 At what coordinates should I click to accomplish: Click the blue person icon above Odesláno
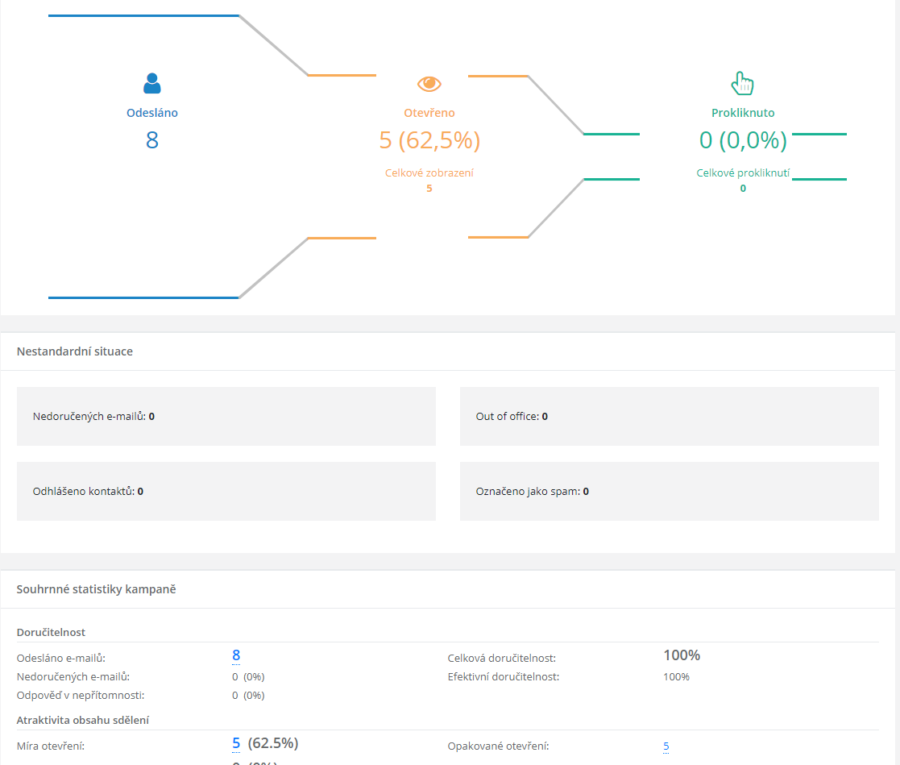(x=152, y=83)
